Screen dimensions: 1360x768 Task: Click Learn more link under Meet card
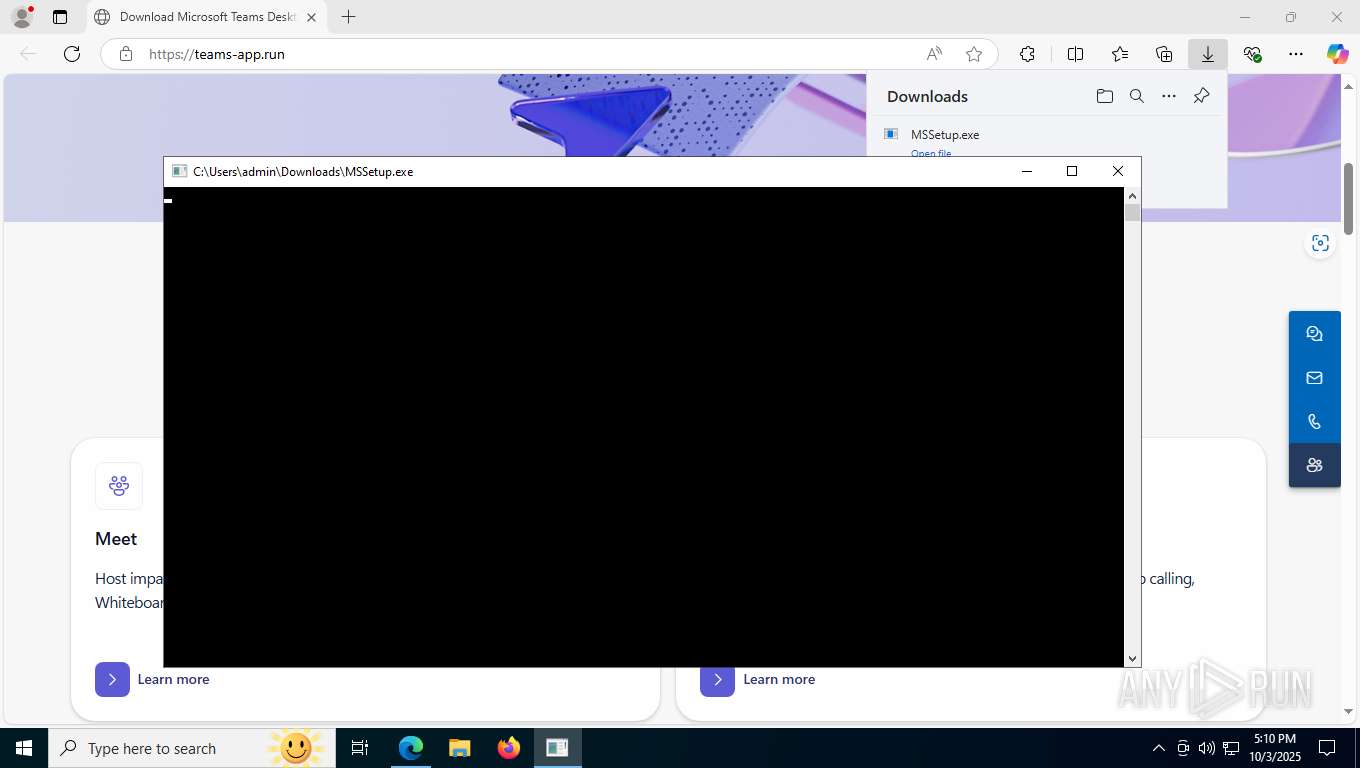click(173, 679)
